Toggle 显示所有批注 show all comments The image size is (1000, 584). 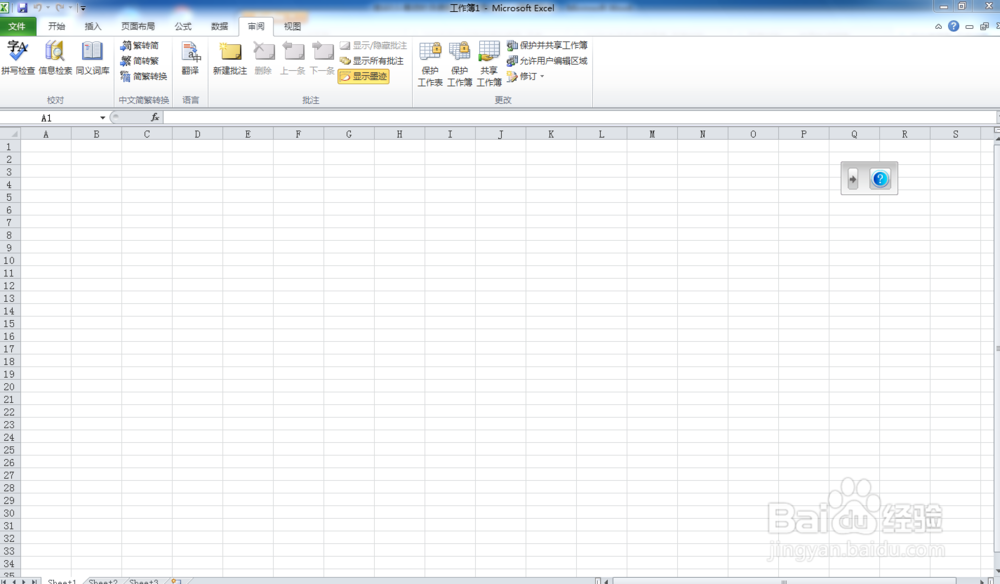click(372, 61)
